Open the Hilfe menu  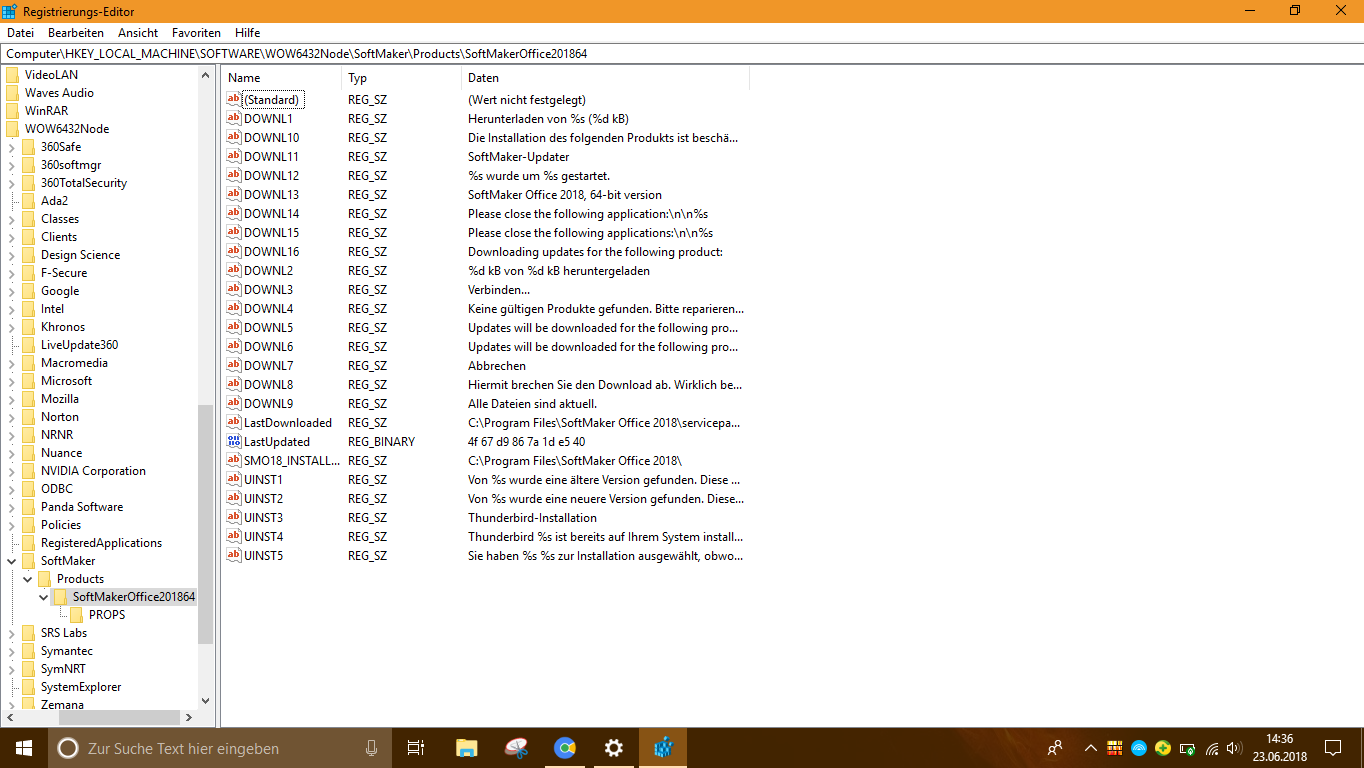(248, 33)
